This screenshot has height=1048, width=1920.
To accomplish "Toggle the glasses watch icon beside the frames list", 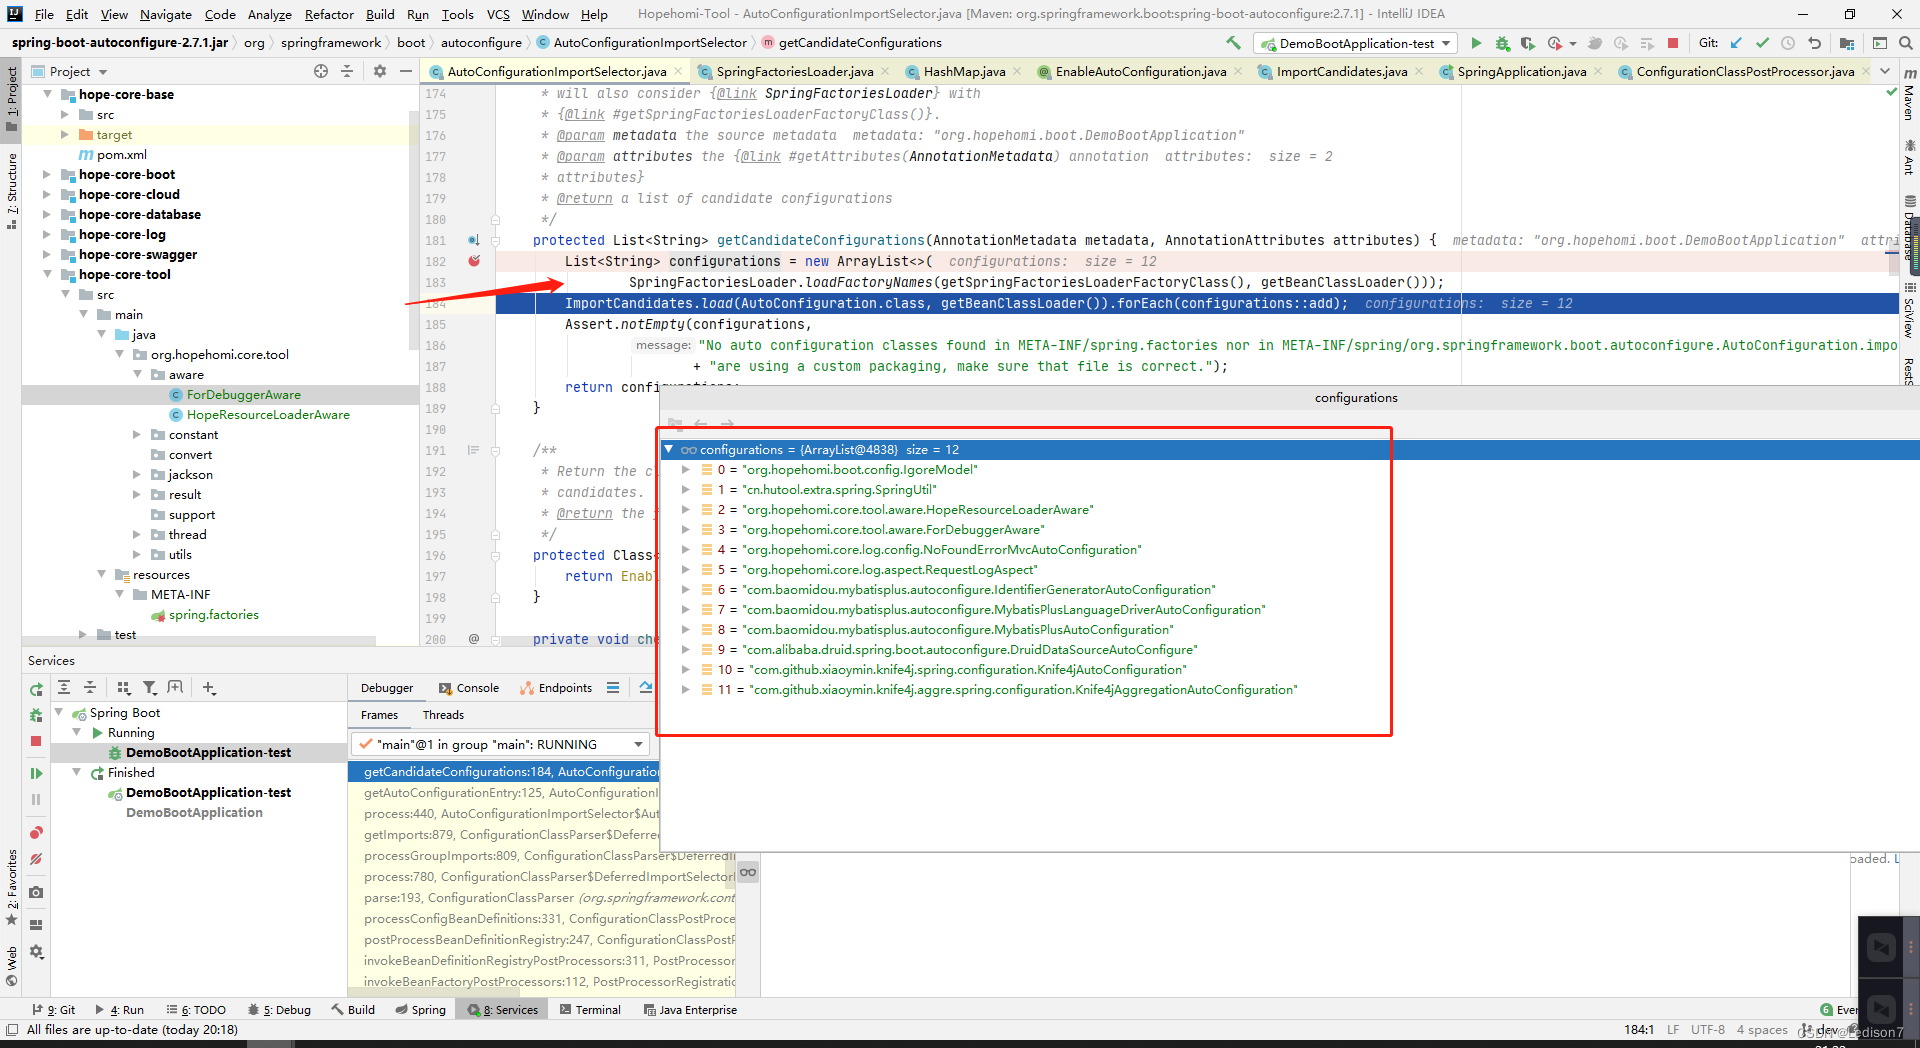I will 748,872.
